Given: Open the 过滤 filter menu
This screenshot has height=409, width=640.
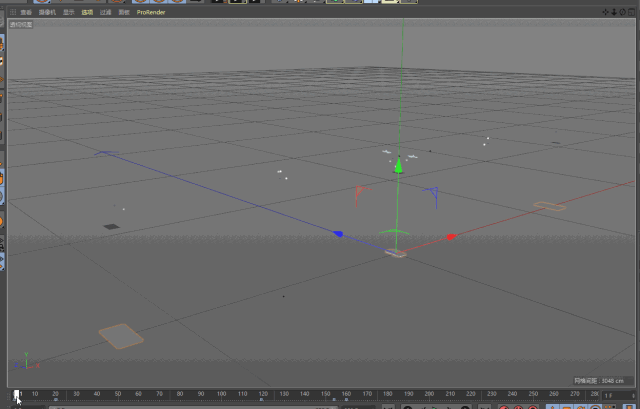Looking at the screenshot, I should 105,12.
